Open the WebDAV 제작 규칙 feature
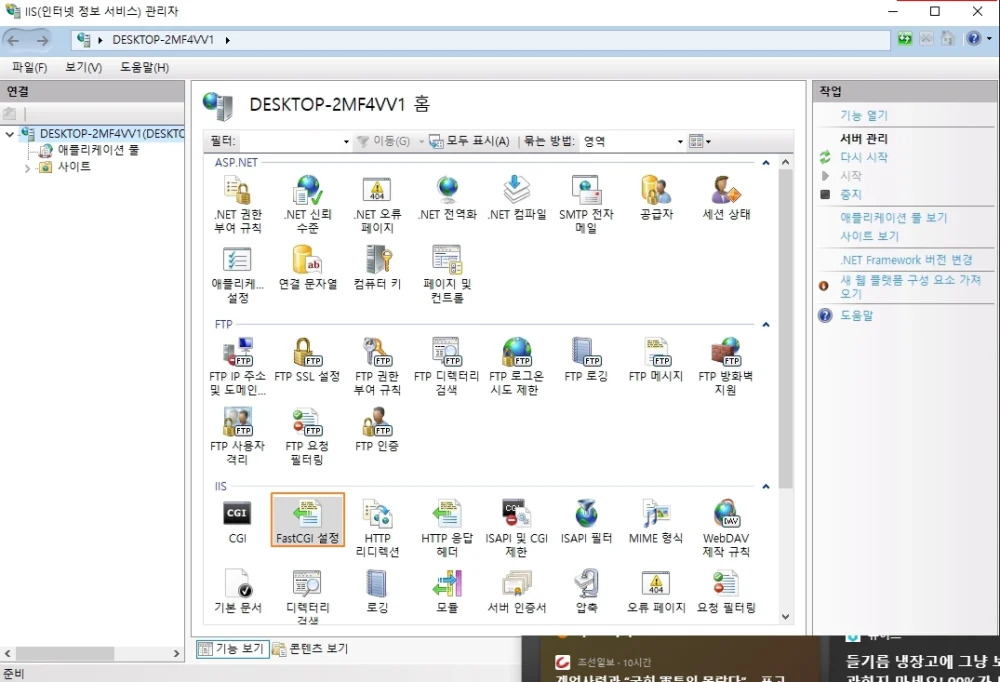 (x=726, y=528)
